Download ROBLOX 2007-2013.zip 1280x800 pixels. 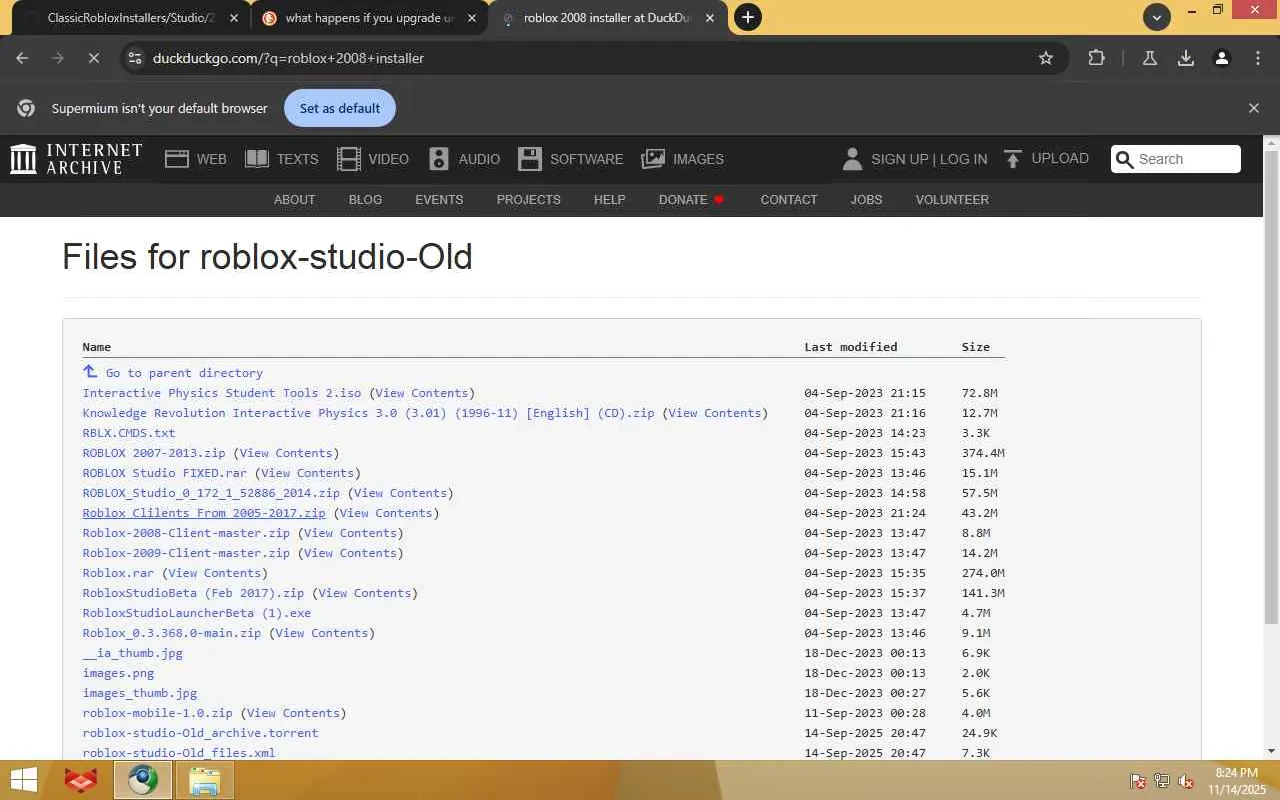(154, 453)
